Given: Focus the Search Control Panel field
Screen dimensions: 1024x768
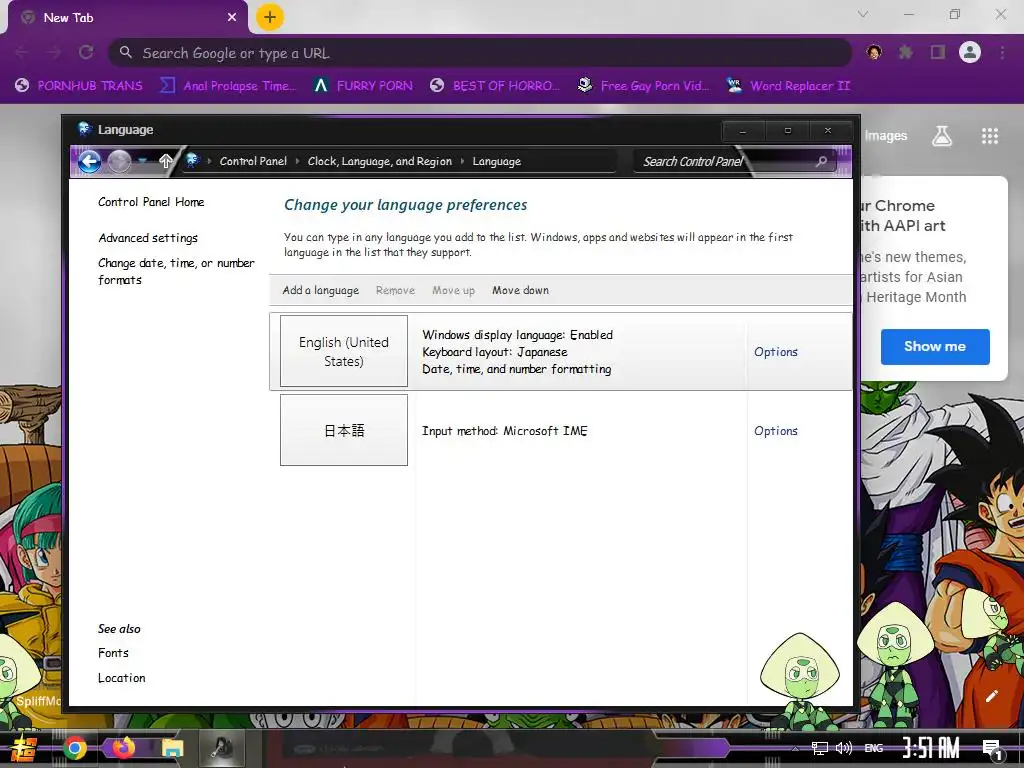Looking at the screenshot, I should tap(735, 161).
